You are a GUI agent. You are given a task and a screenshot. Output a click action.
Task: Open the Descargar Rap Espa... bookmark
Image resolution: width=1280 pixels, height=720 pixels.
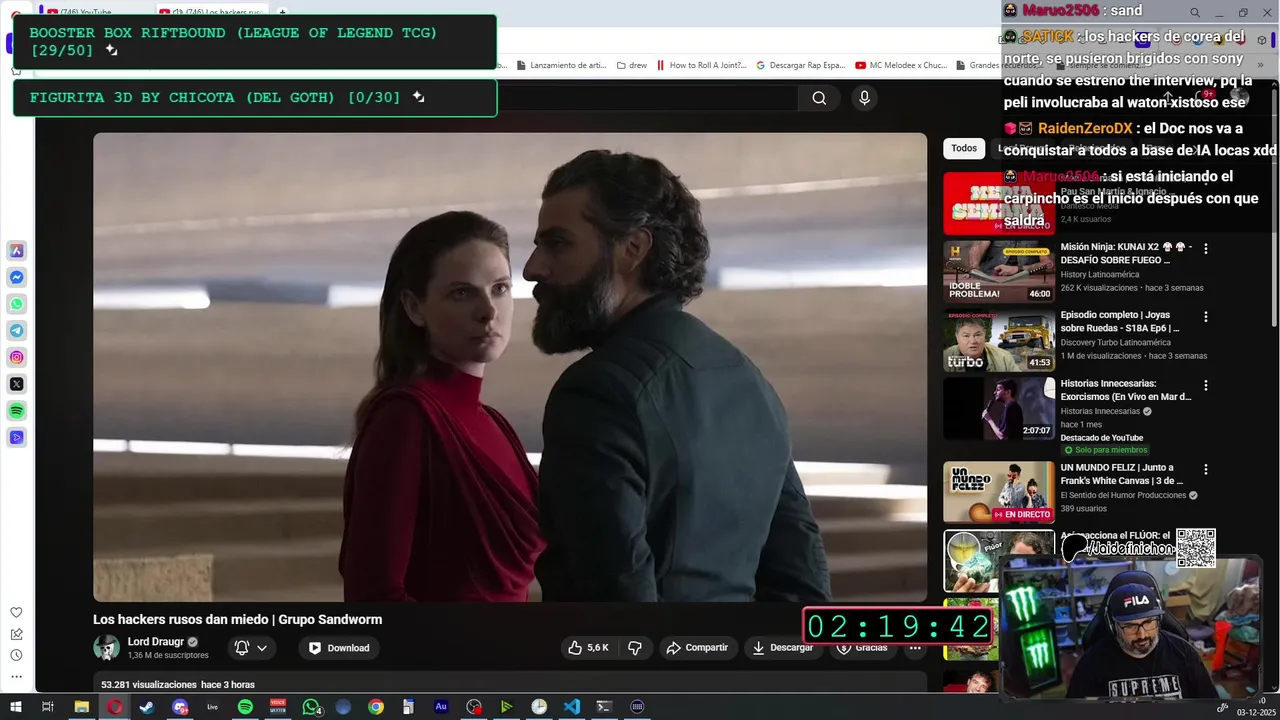tap(801, 65)
